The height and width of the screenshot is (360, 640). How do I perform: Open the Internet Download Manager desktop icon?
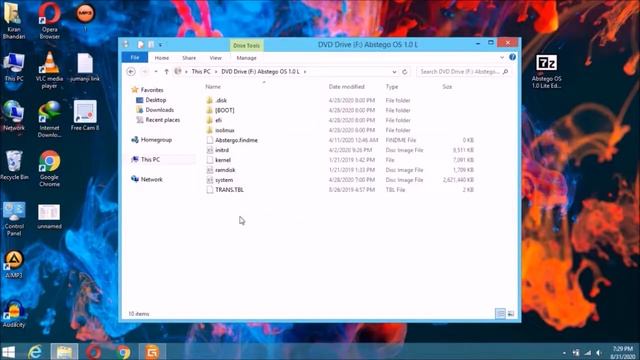[x=49, y=119]
